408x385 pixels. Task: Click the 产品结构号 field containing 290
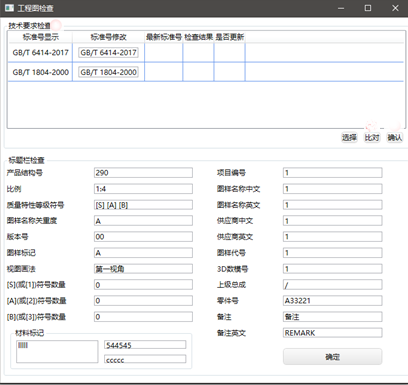coord(143,173)
